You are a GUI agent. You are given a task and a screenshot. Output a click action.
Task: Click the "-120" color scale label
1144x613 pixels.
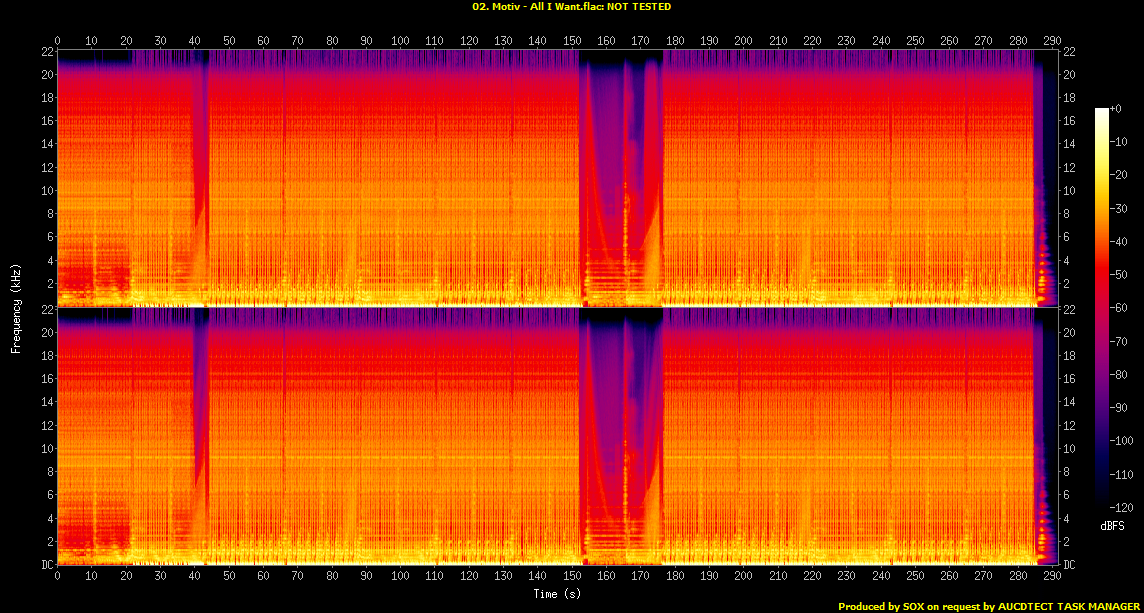click(x=1121, y=506)
